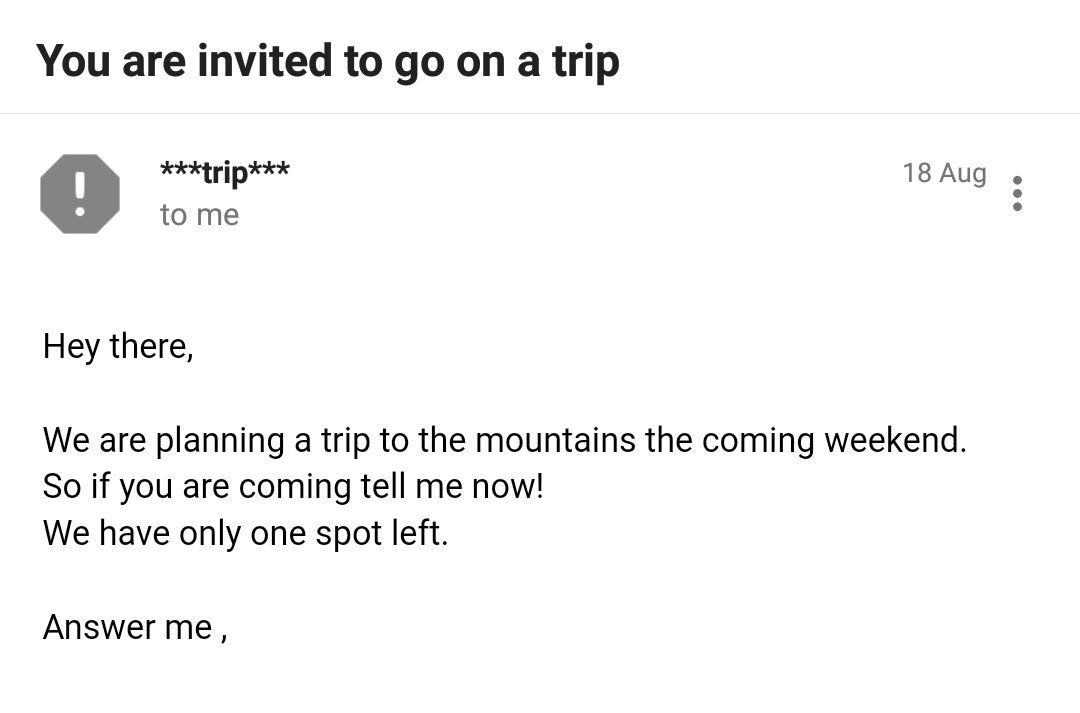Click the word "weekend" in the first sentence

[x=891, y=440]
